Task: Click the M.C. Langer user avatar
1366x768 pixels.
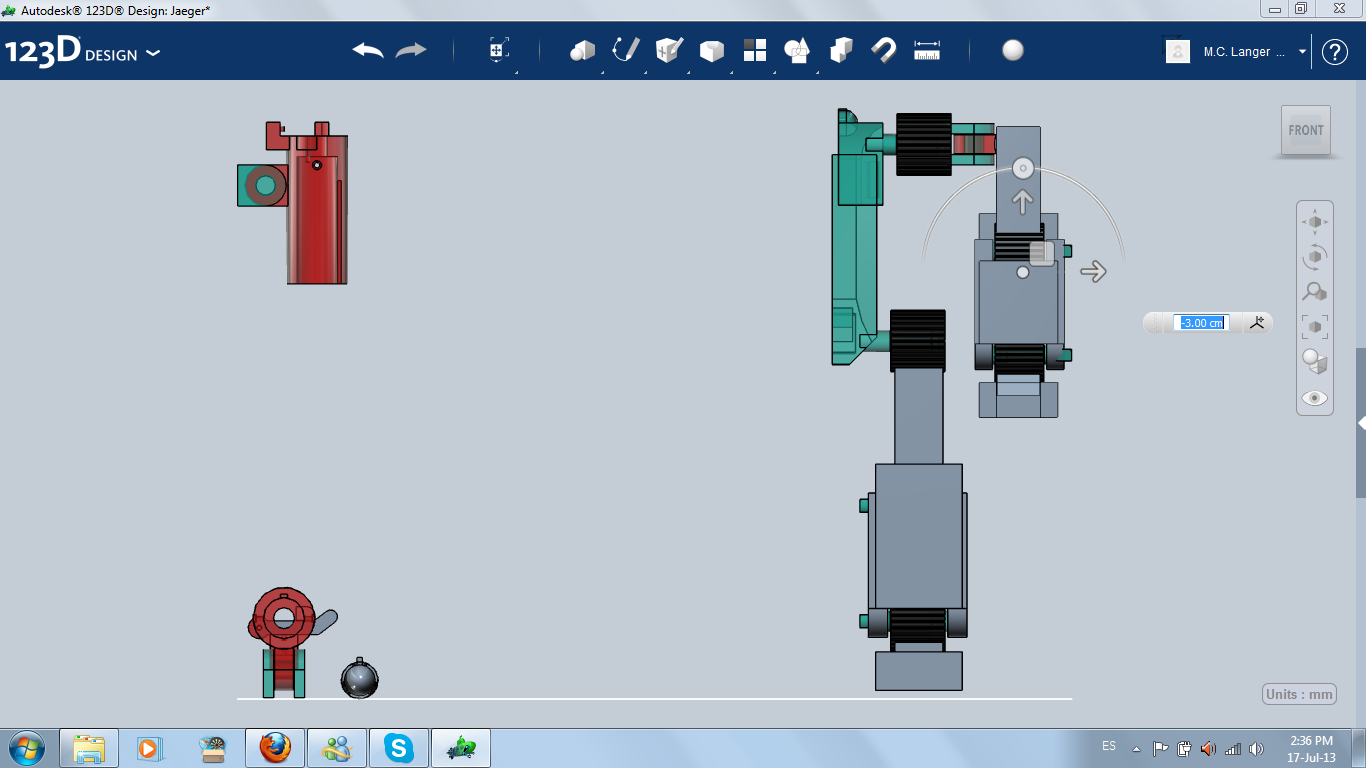Action: coord(1178,51)
